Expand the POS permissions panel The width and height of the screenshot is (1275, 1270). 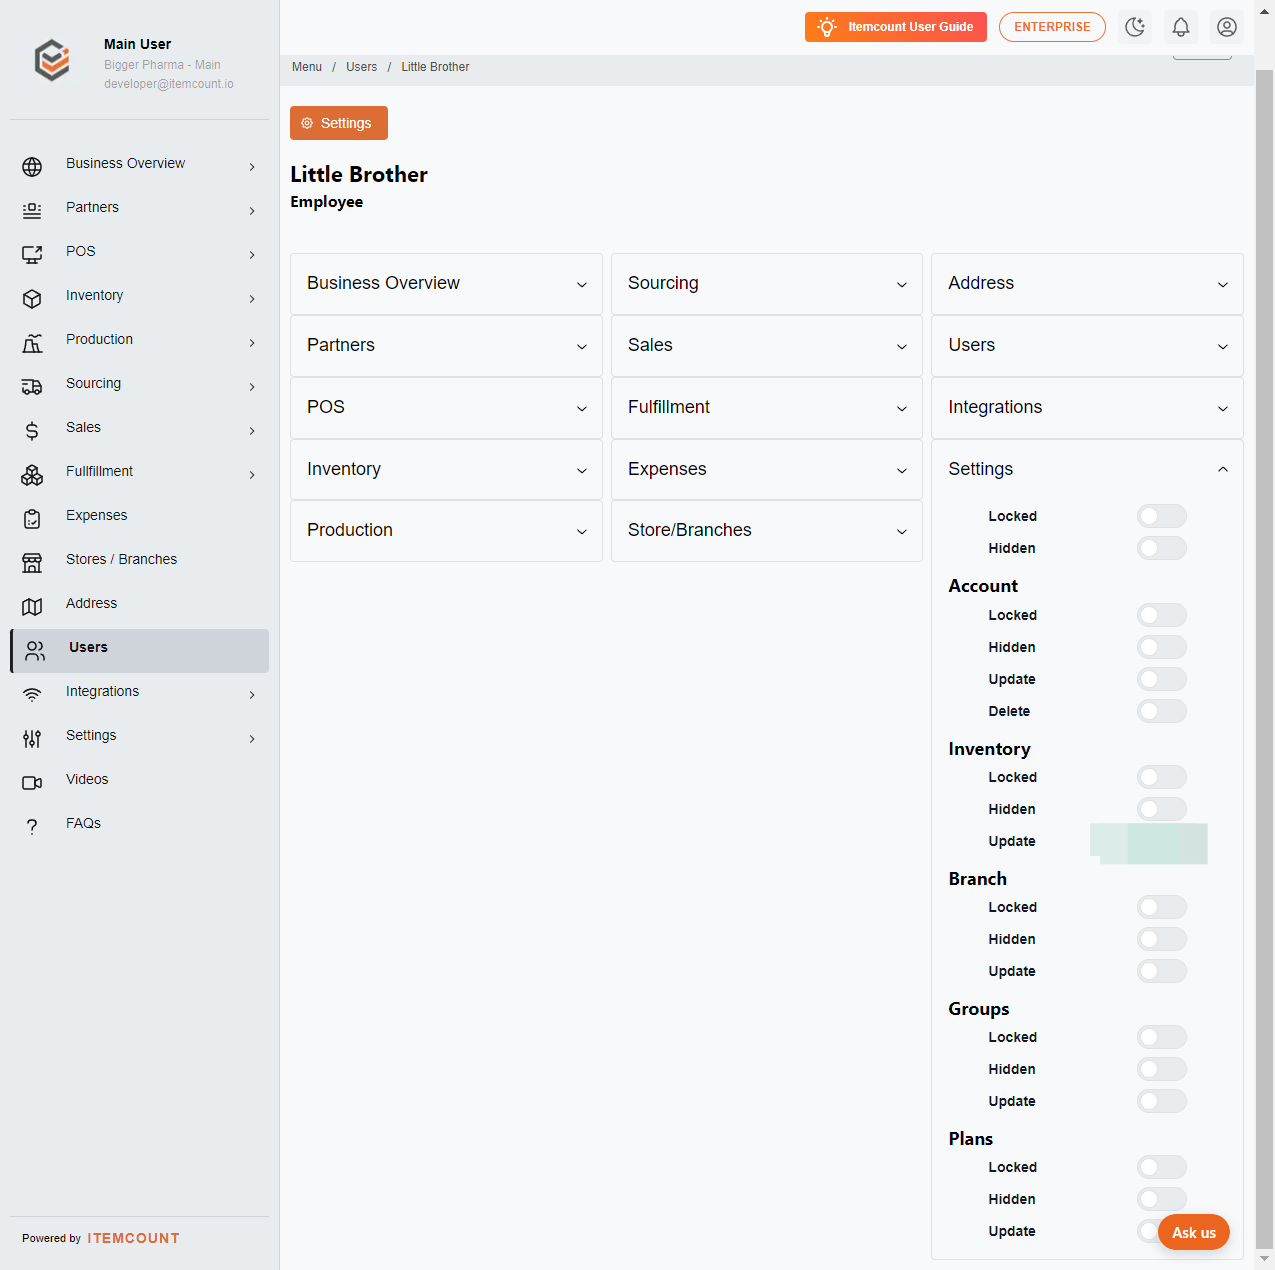pos(446,408)
